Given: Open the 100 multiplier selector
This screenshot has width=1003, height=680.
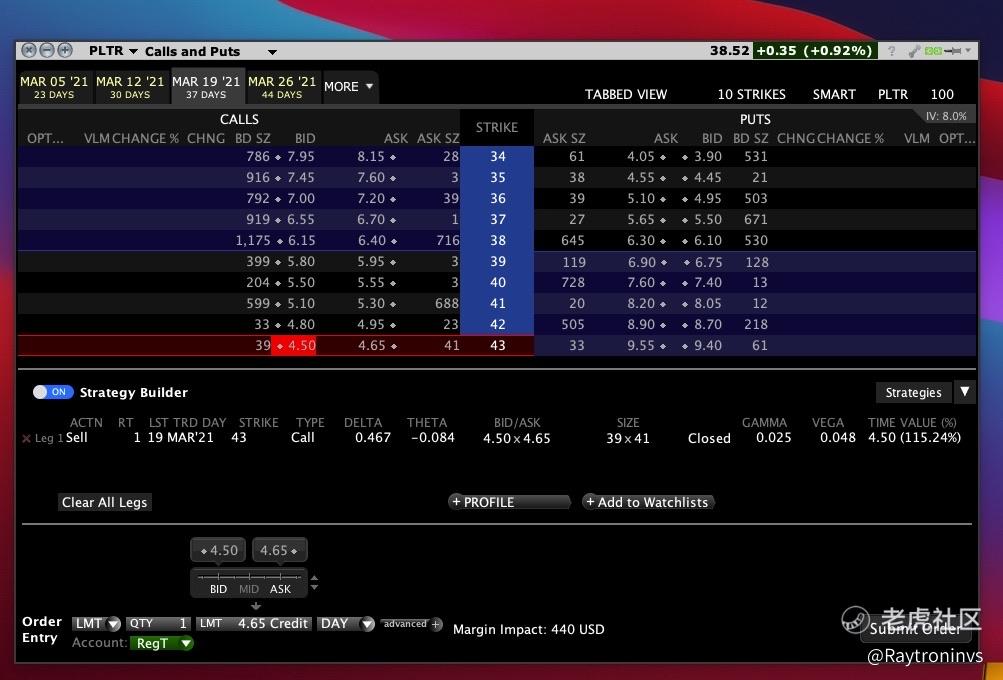Looking at the screenshot, I should coord(942,95).
